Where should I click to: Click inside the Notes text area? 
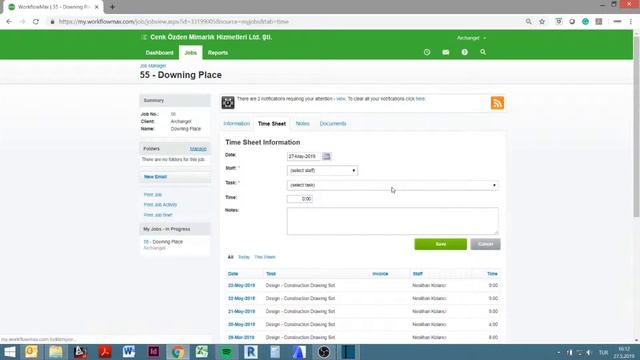coord(392,221)
